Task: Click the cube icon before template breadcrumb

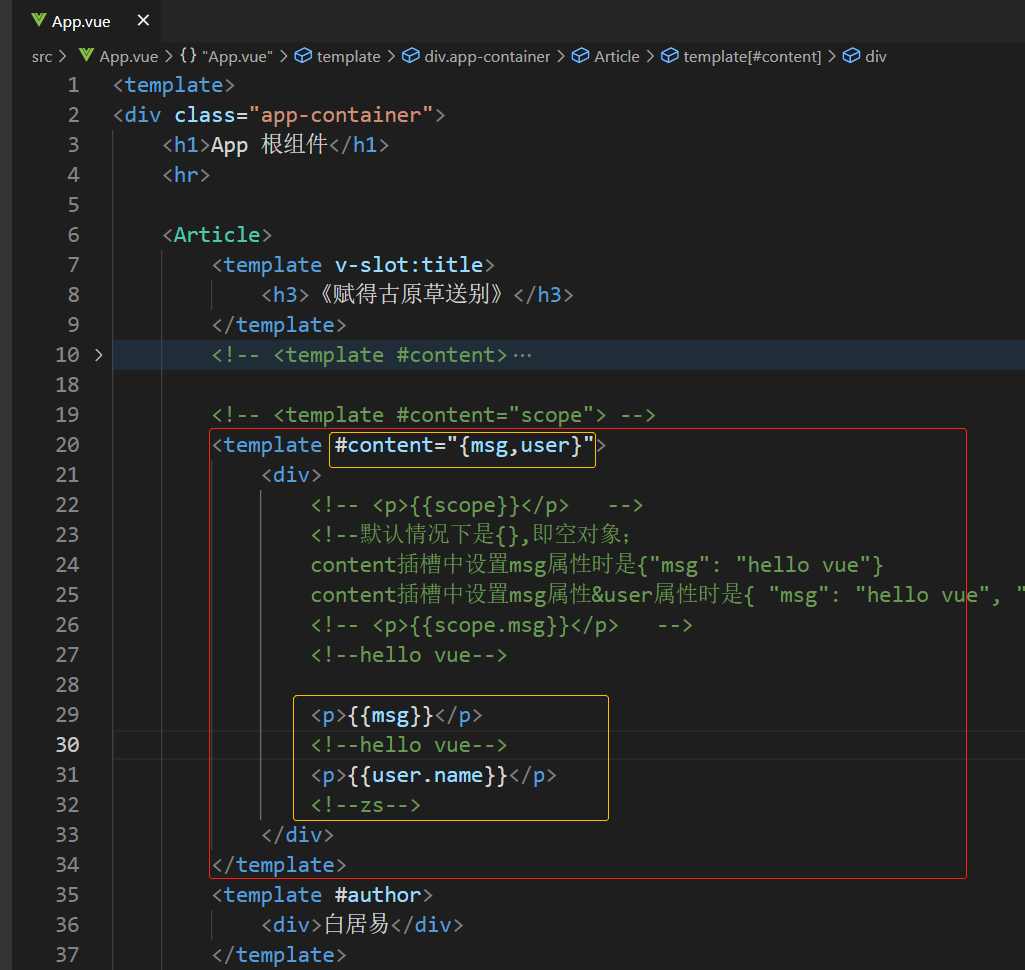Action: pyautogui.click(x=303, y=56)
